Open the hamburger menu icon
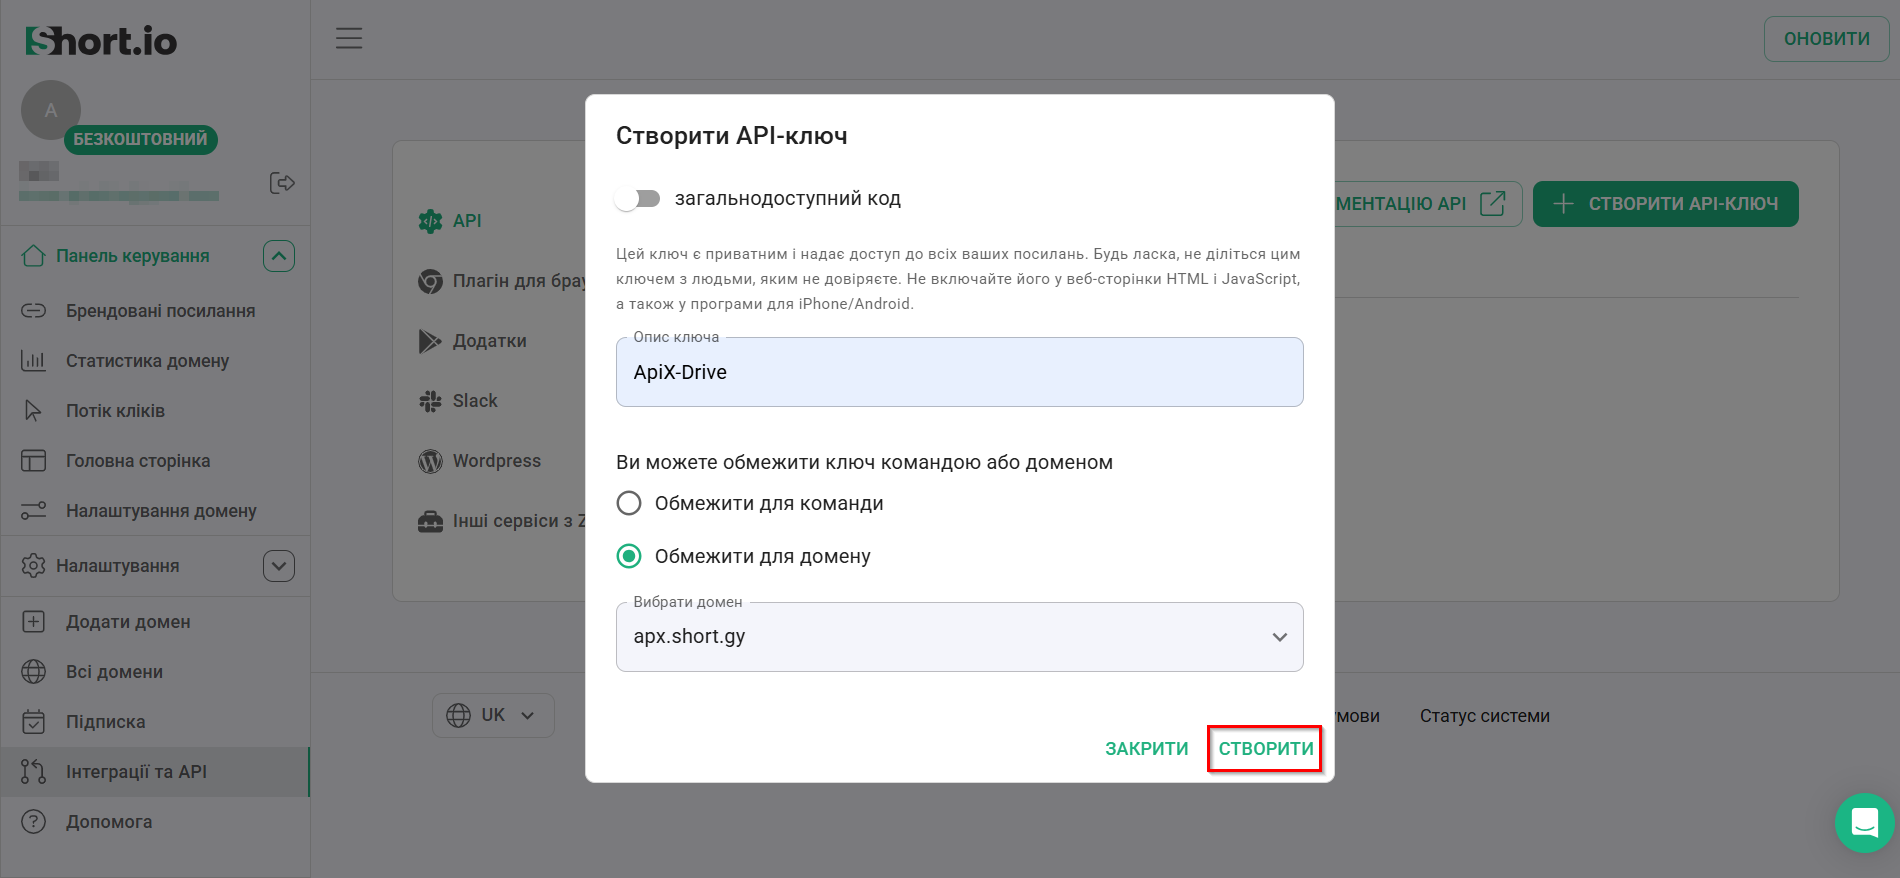This screenshot has height=878, width=1900. [x=349, y=39]
